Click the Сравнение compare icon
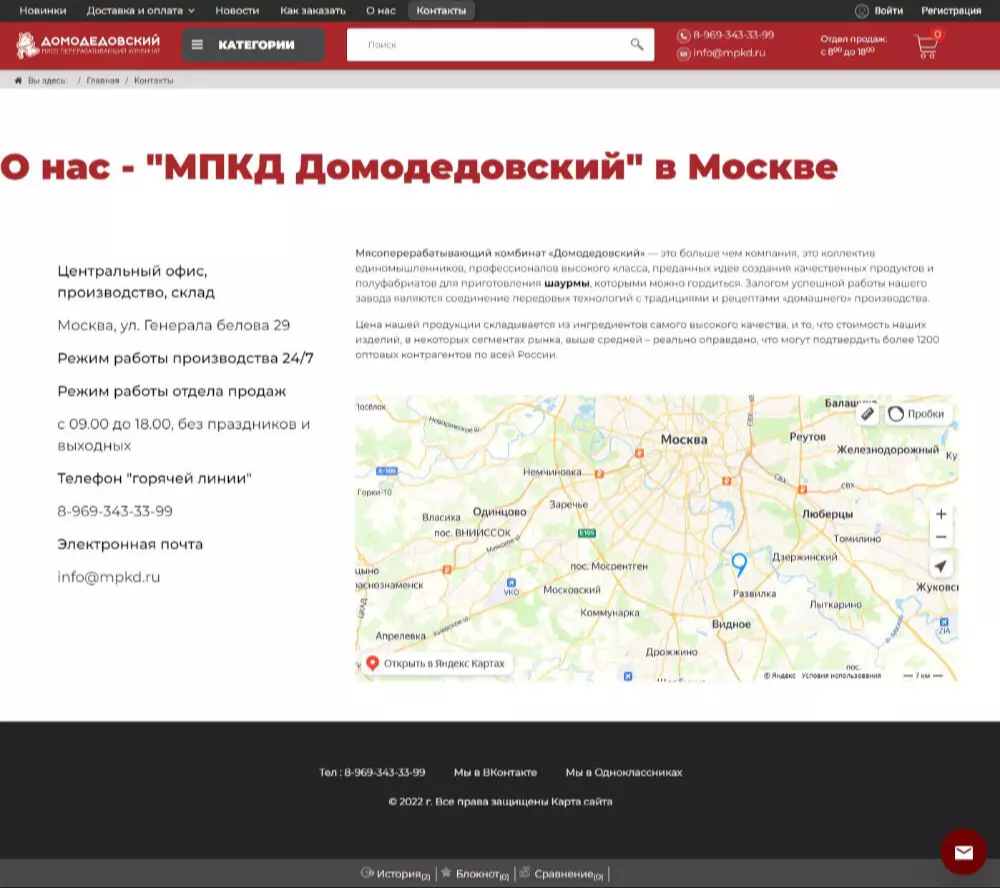 (524, 872)
